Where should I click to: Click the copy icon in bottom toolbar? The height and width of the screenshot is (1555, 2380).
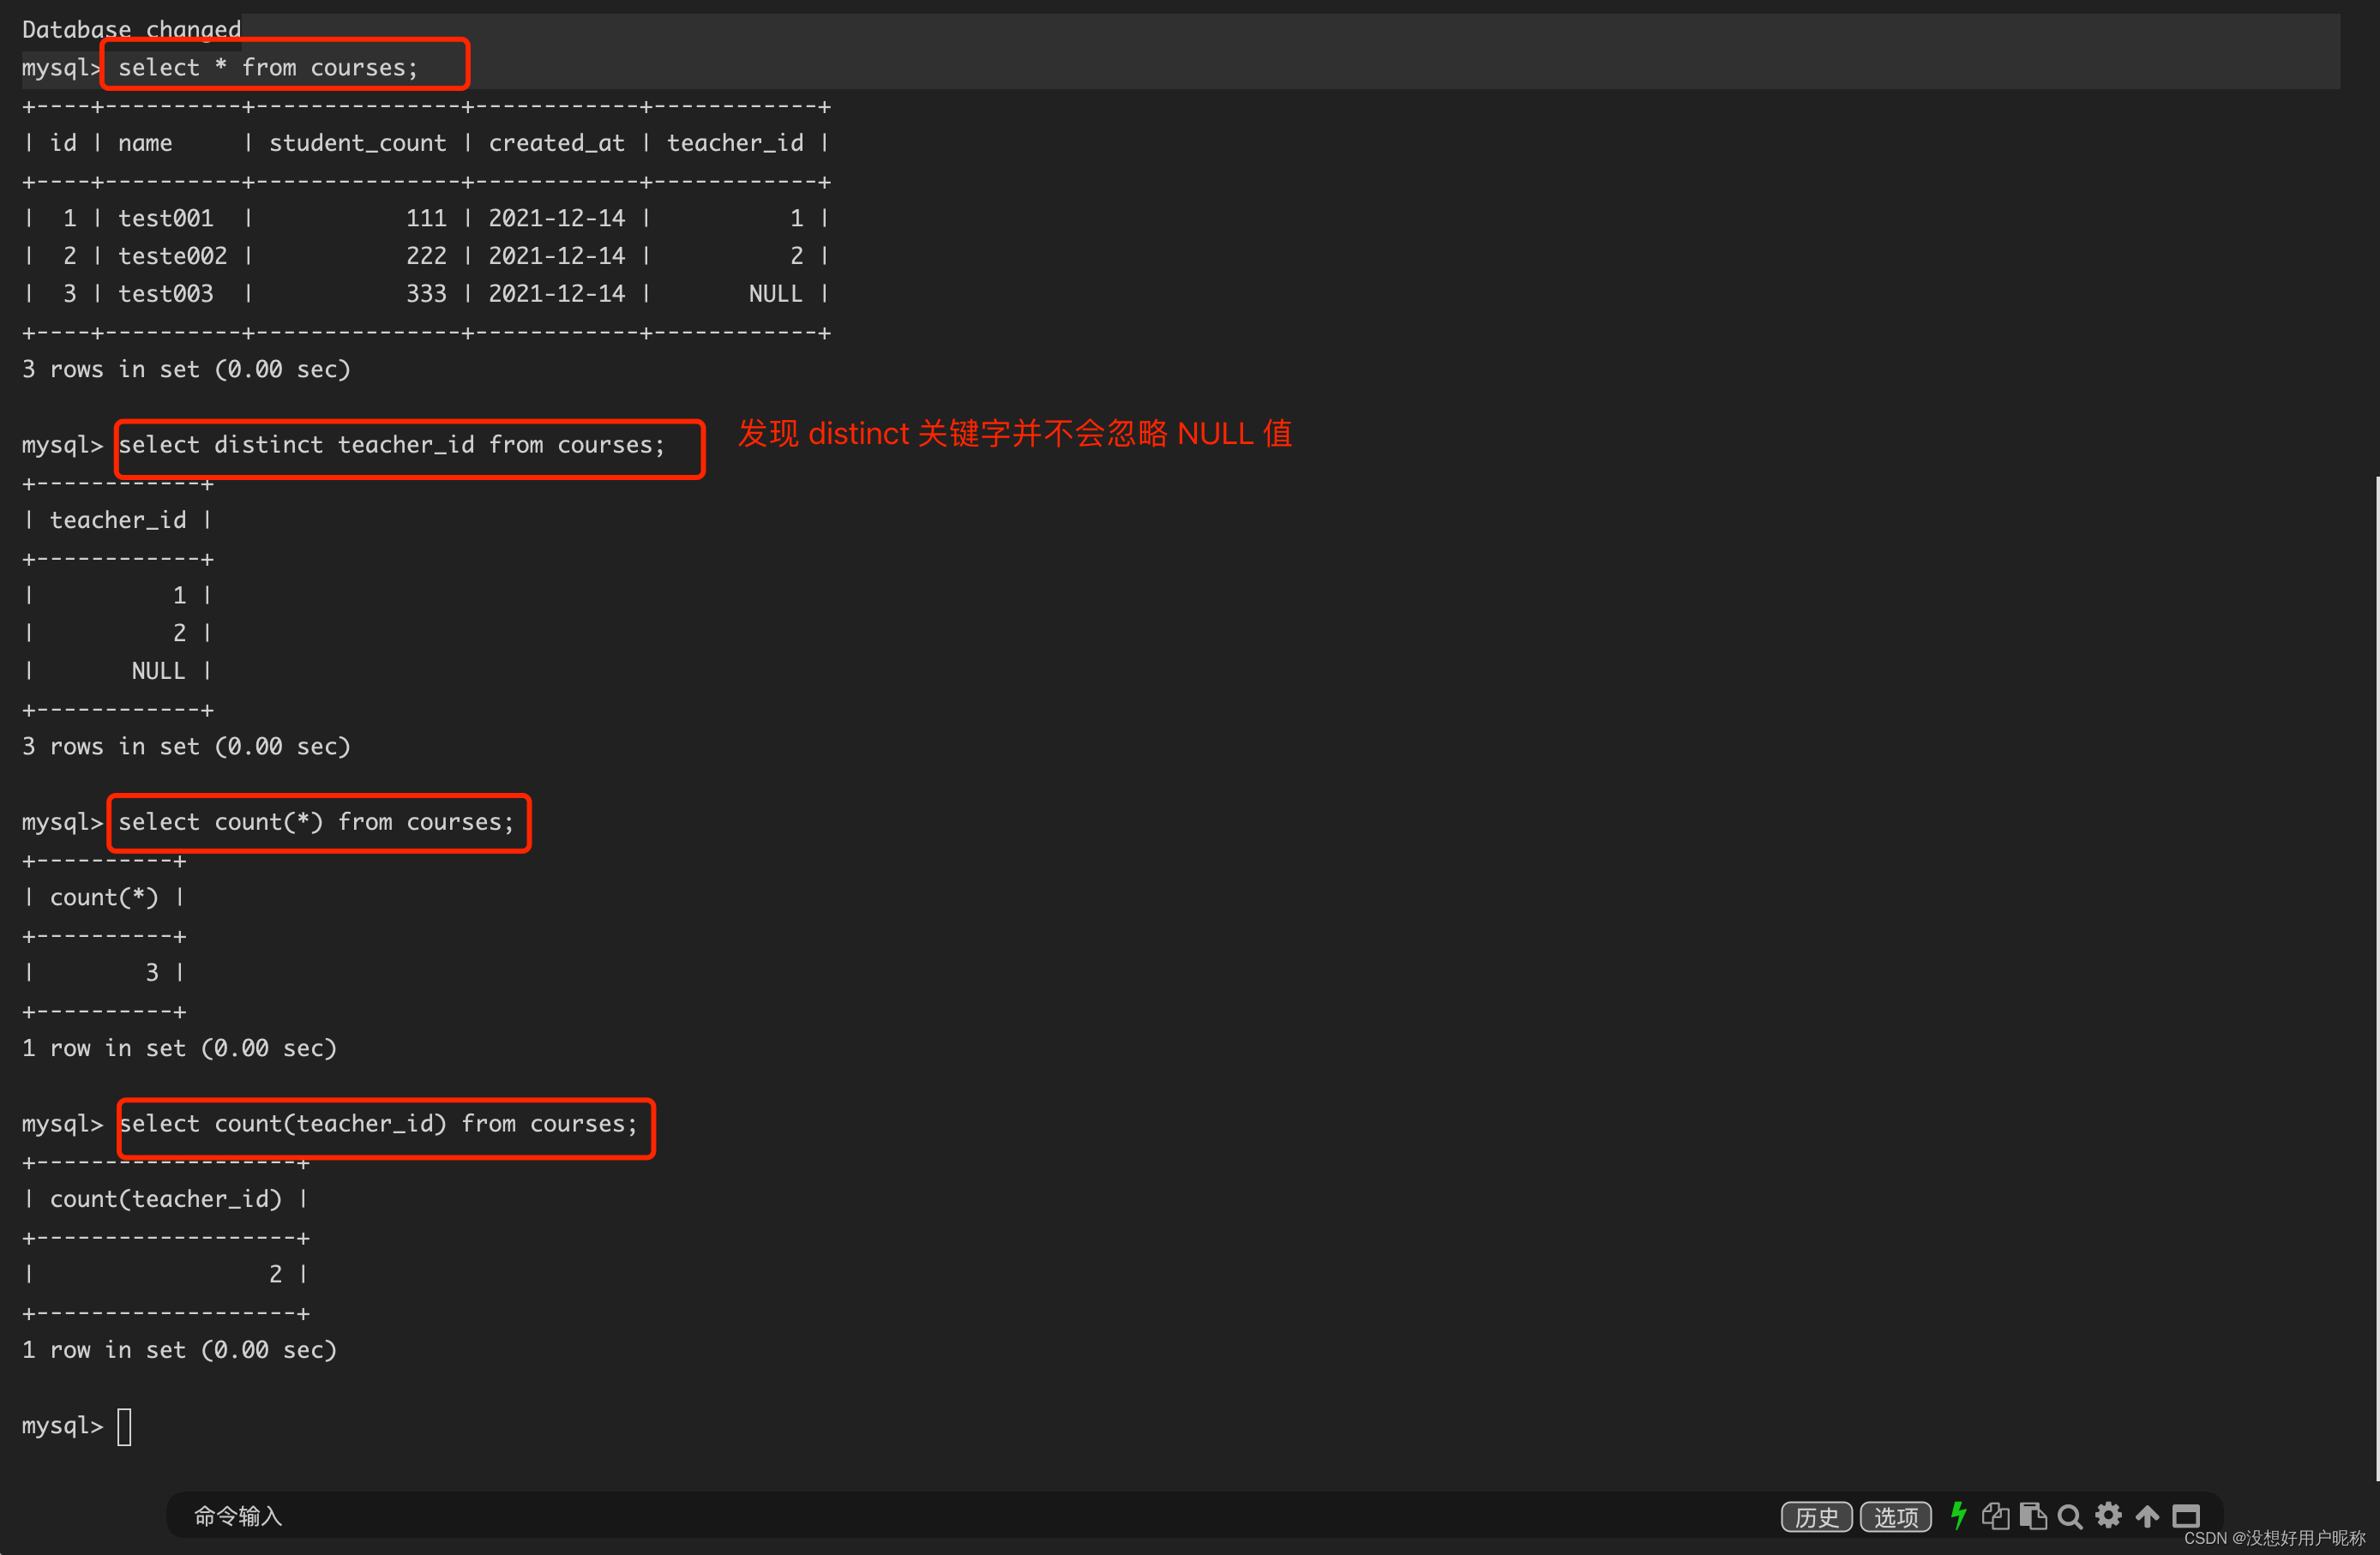tap(1995, 1516)
